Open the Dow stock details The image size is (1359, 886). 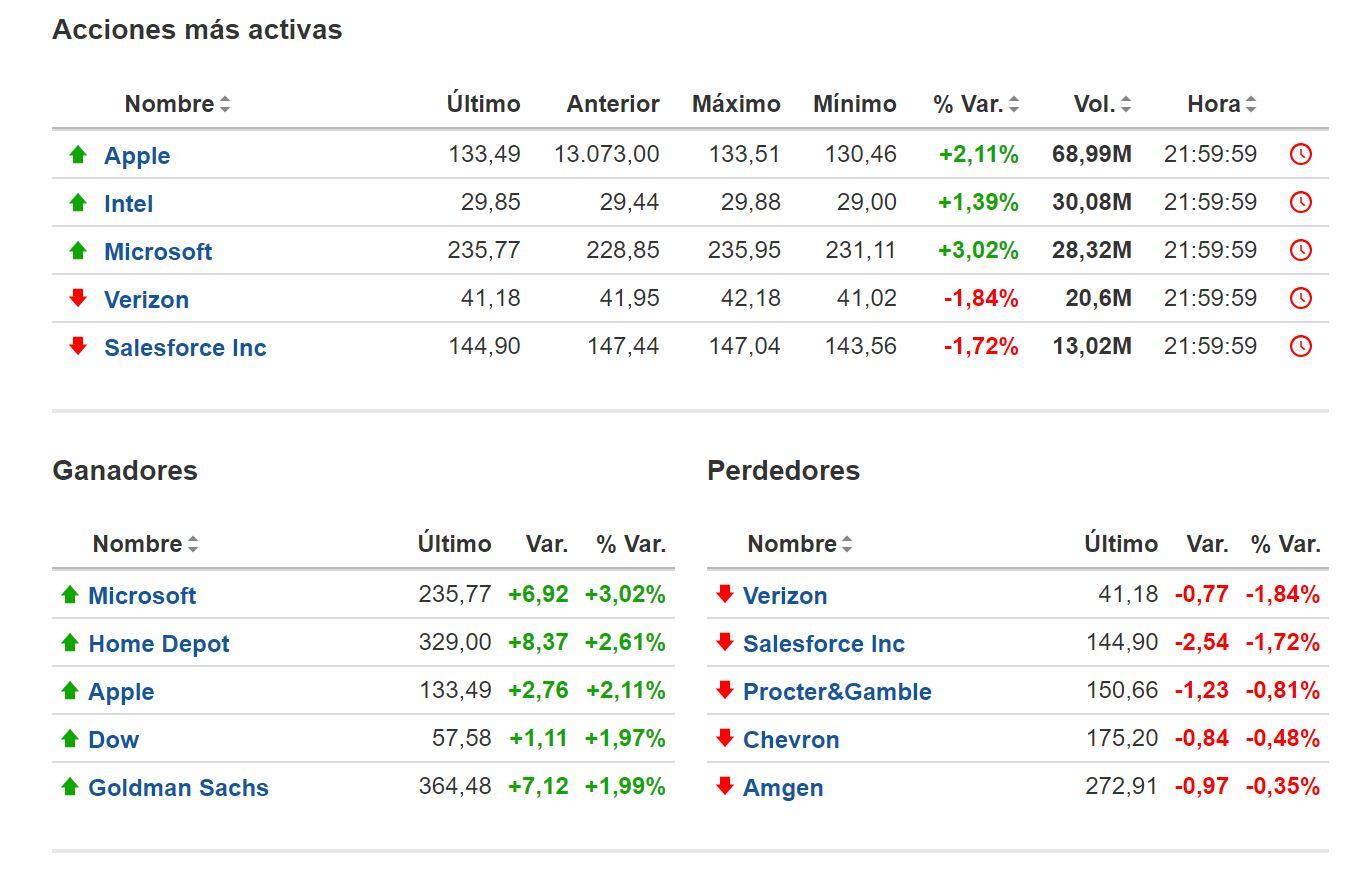[x=113, y=740]
